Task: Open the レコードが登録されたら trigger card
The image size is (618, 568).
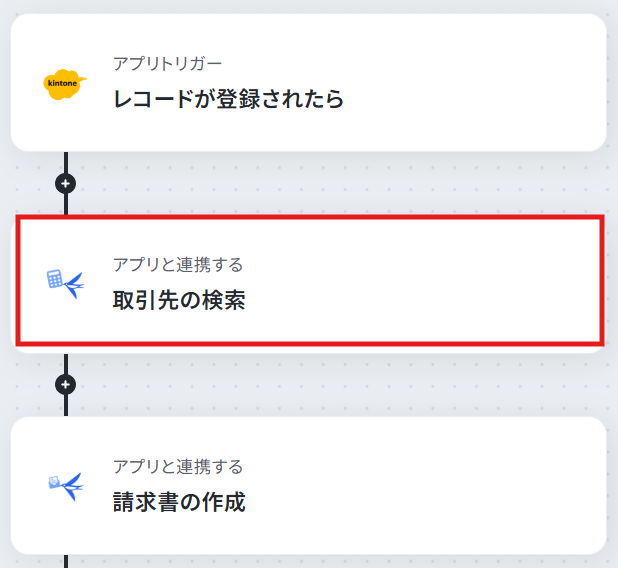Action: pos(309,83)
